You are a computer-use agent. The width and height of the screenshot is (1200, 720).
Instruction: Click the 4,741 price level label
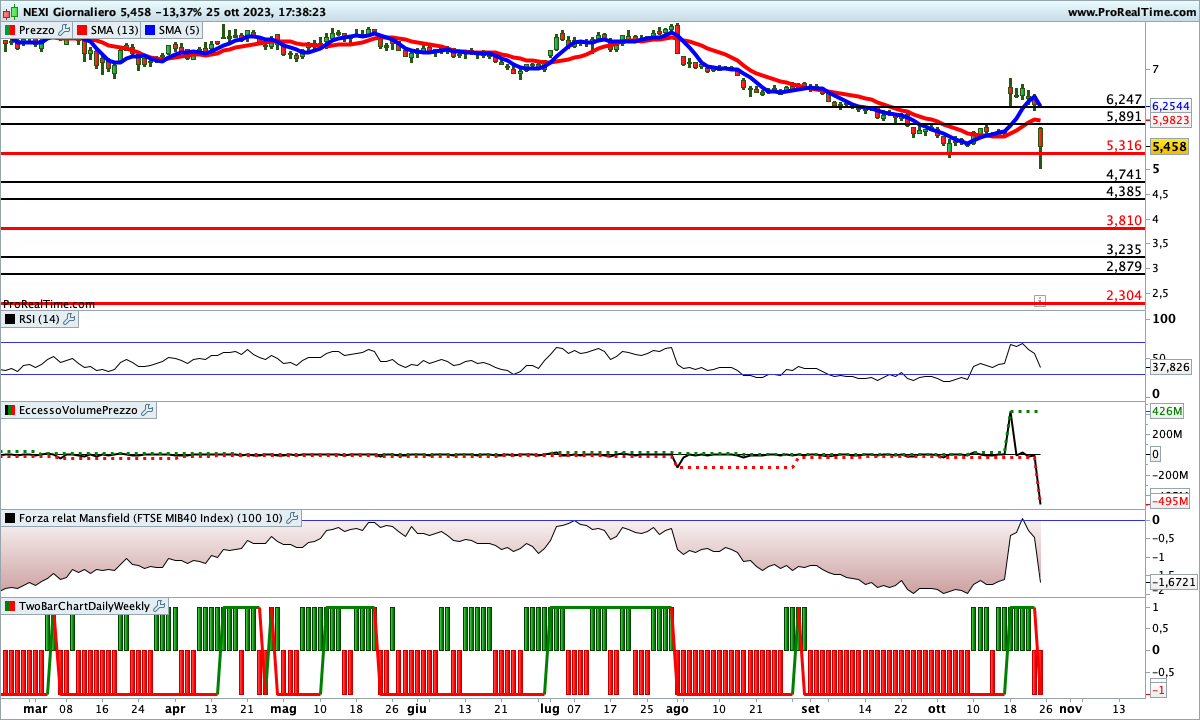[1124, 174]
